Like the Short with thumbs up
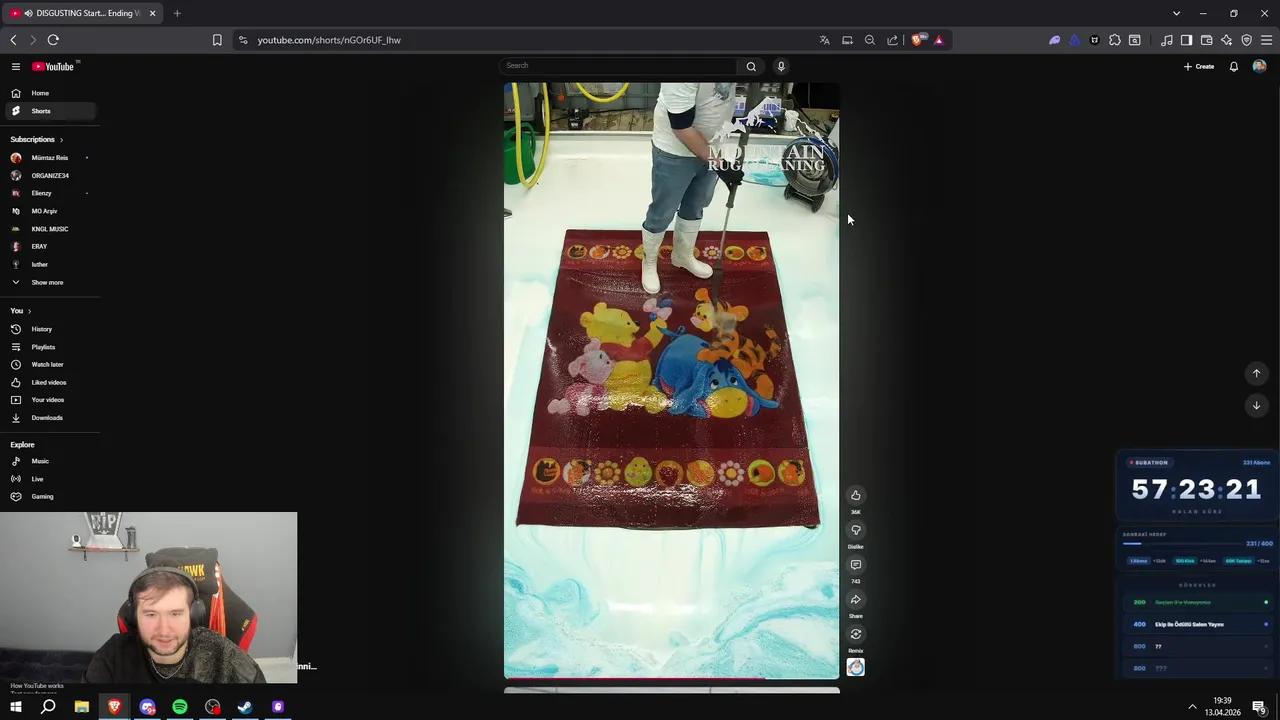The height and width of the screenshot is (720, 1280). (x=856, y=495)
